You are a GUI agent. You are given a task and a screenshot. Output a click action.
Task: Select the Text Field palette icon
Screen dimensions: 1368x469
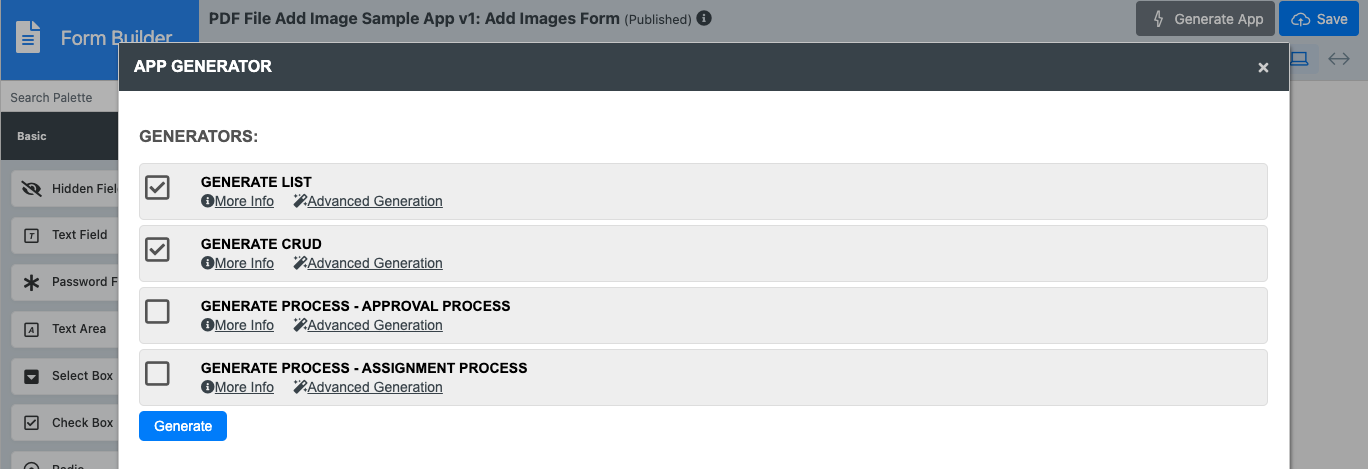[x=31, y=235]
